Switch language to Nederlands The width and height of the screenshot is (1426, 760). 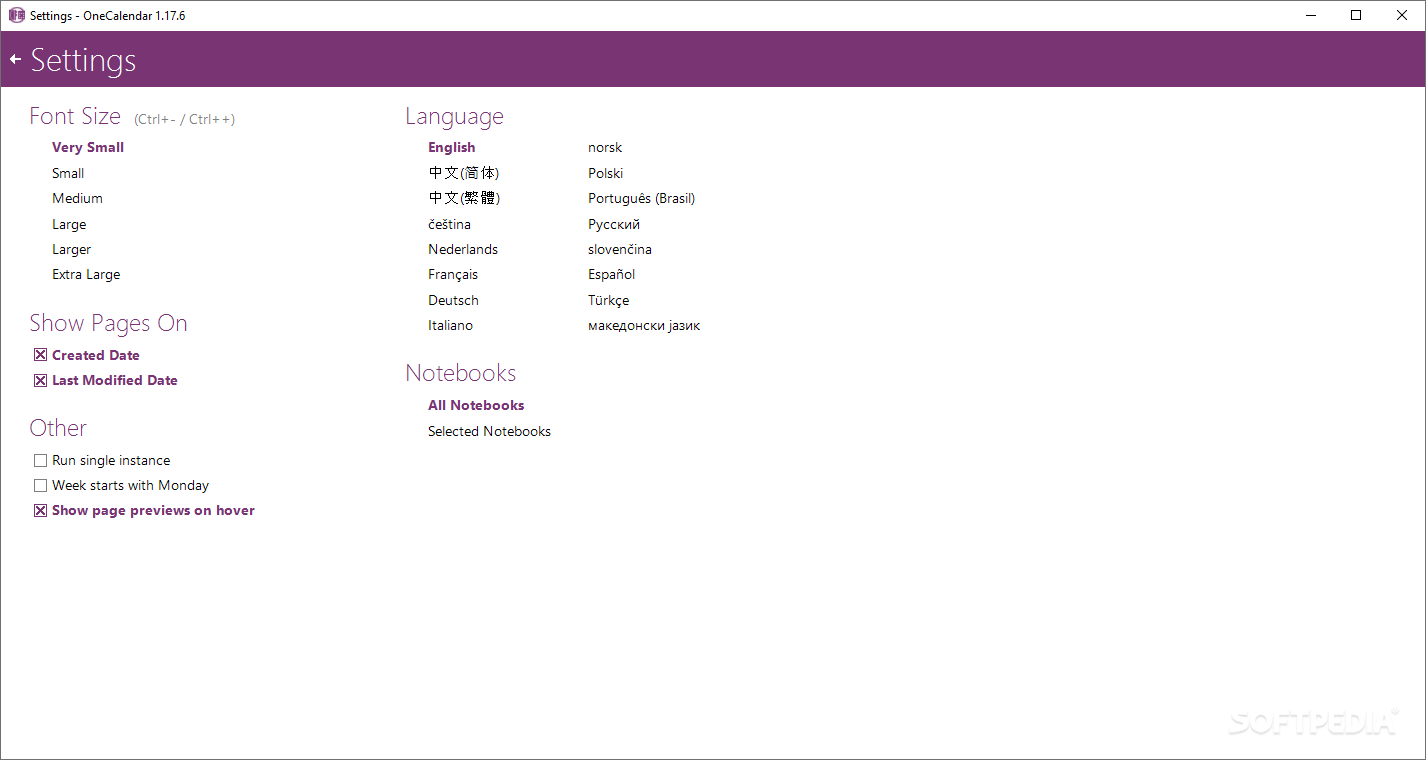point(463,249)
